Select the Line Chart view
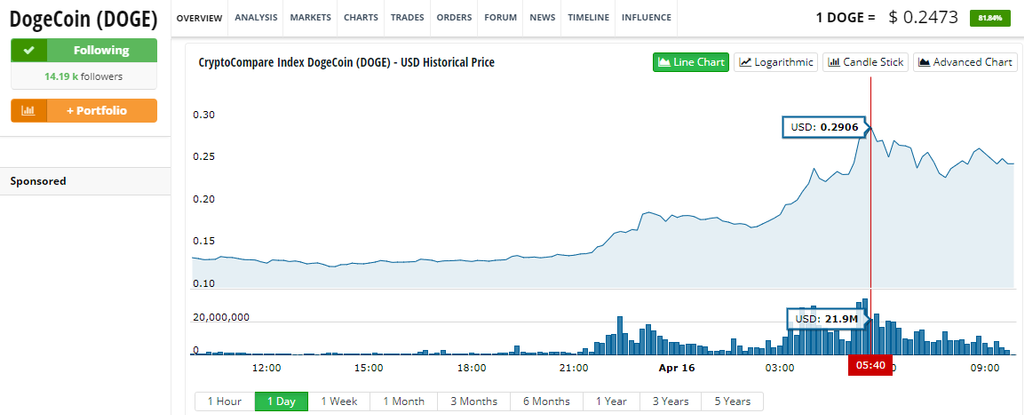 (x=691, y=62)
